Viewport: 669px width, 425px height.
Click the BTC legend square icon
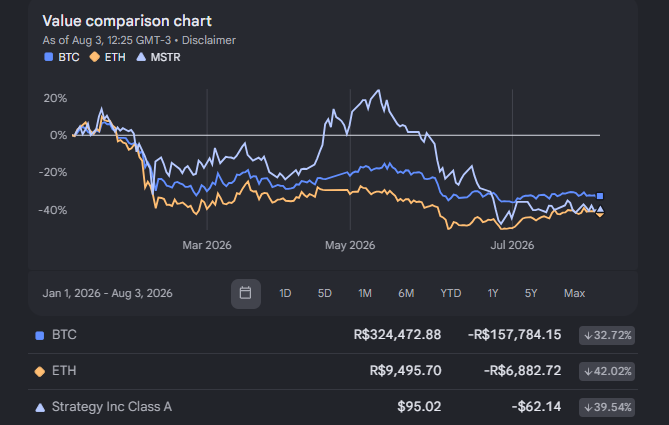point(49,57)
